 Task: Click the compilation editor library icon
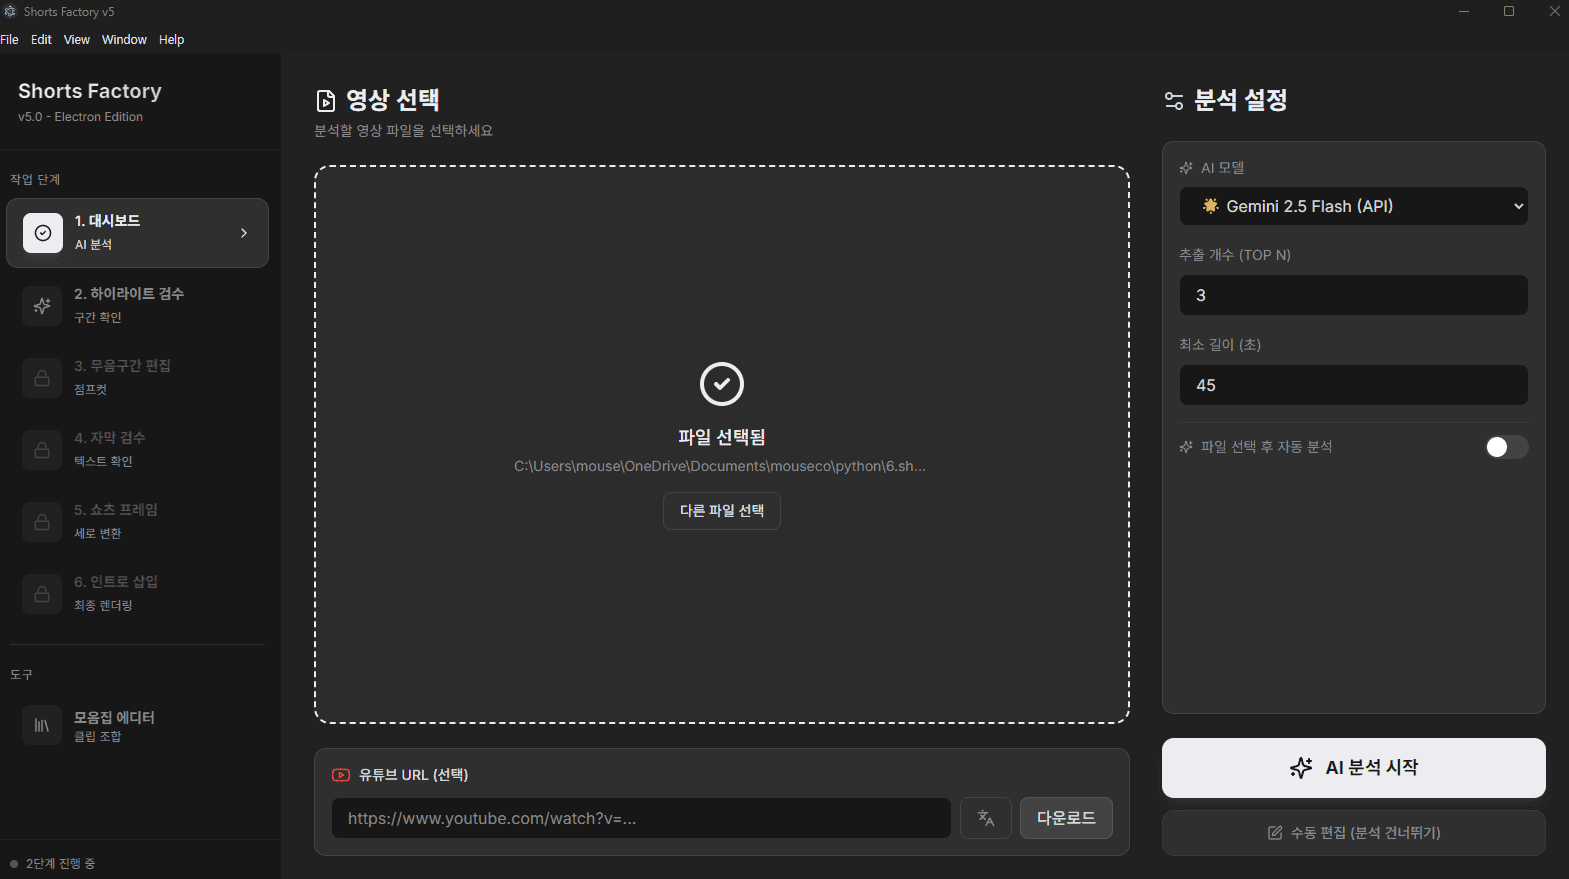42,726
